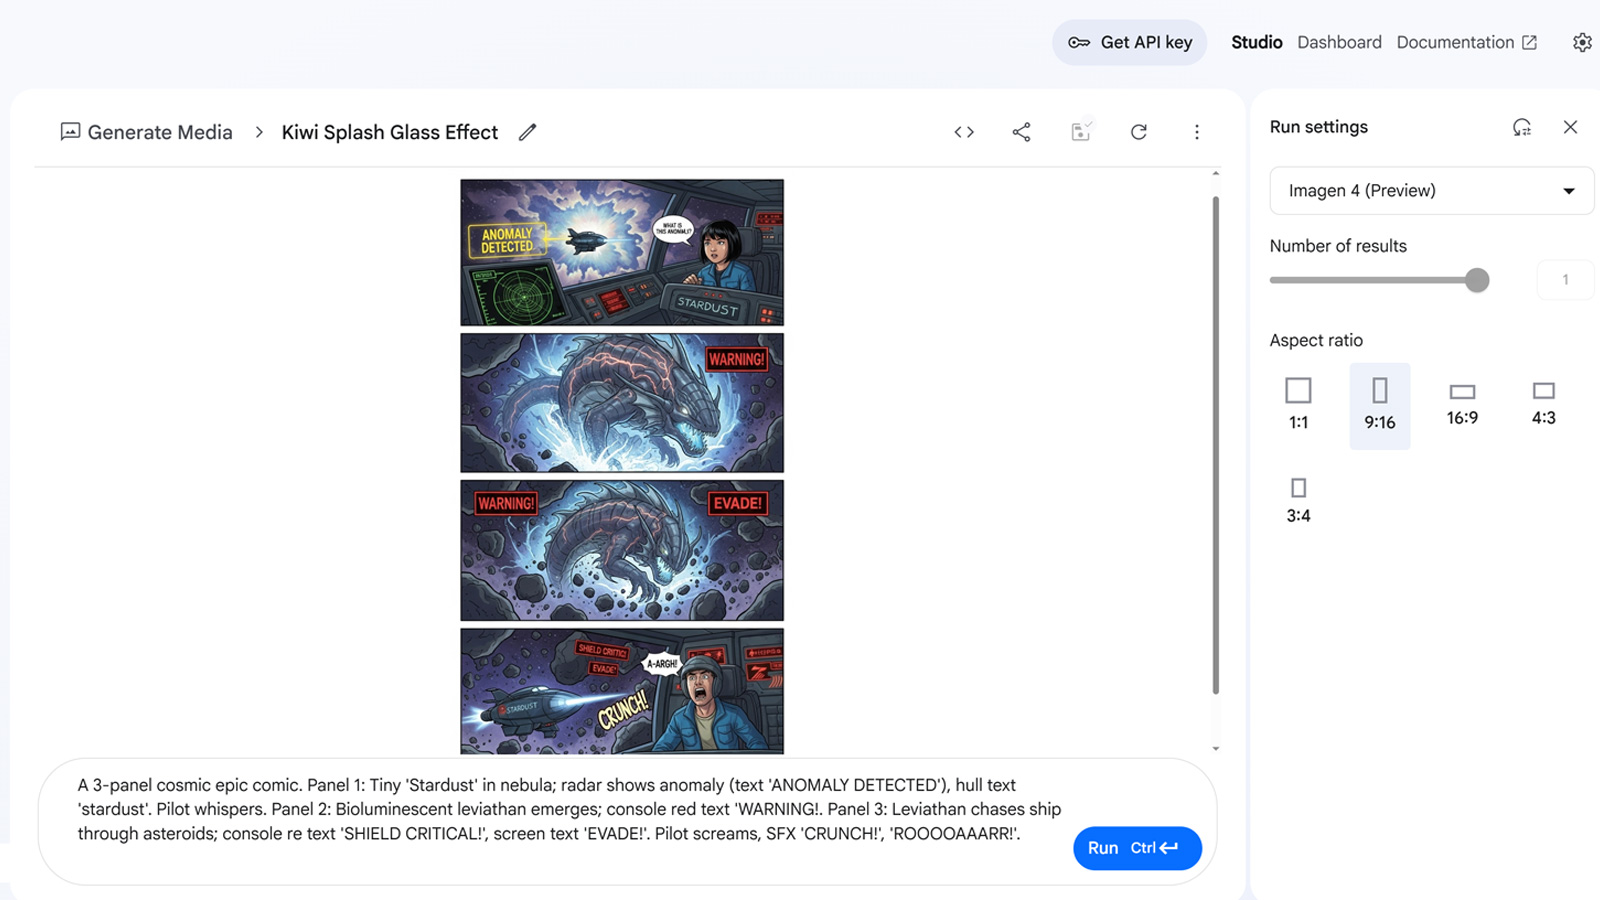This screenshot has width=1600, height=900.
Task: Choose the 16:9 aspect ratio option
Action: click(1462, 404)
